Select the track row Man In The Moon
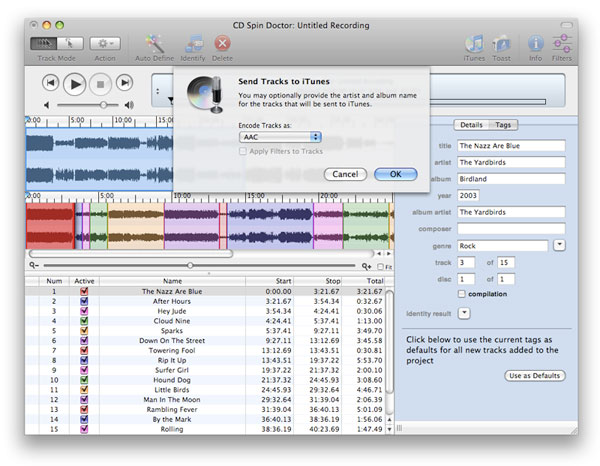This screenshot has height=466, width=600. click(205, 399)
